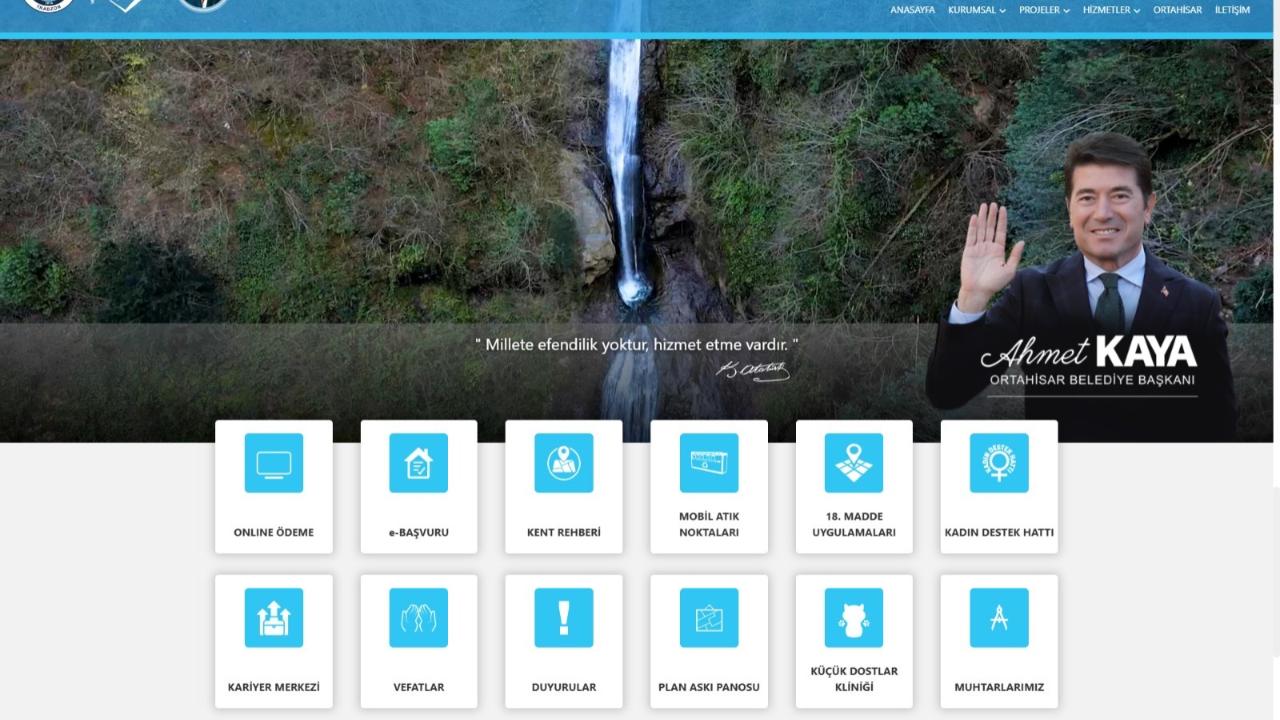Open the Kariyer Merkezi icon
This screenshot has height=720, width=1280.
273,618
